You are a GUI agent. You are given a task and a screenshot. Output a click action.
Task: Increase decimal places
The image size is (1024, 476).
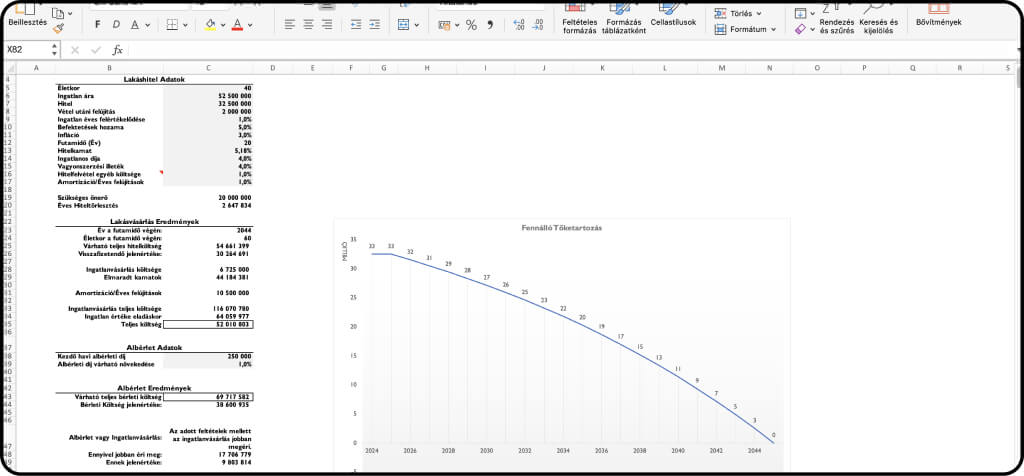(519, 24)
